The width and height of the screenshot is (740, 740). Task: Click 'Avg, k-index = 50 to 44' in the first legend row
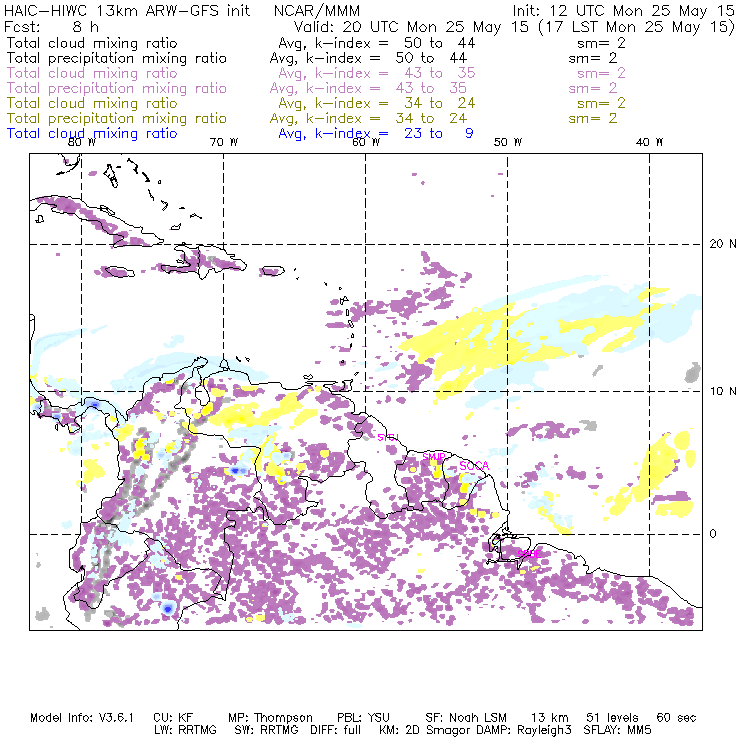(377, 43)
